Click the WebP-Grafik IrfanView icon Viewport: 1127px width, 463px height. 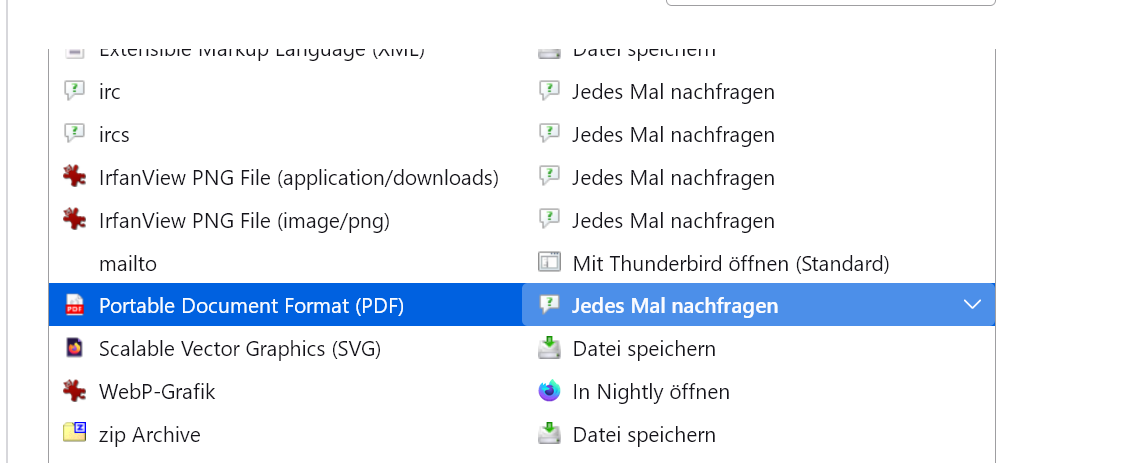tap(74, 391)
